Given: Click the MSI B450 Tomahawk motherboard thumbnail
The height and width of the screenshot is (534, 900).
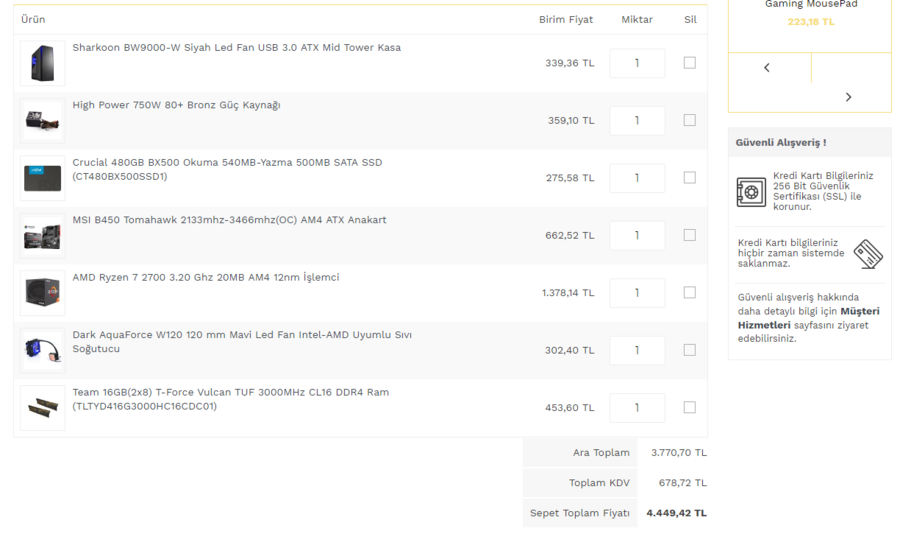Looking at the screenshot, I should [42, 235].
